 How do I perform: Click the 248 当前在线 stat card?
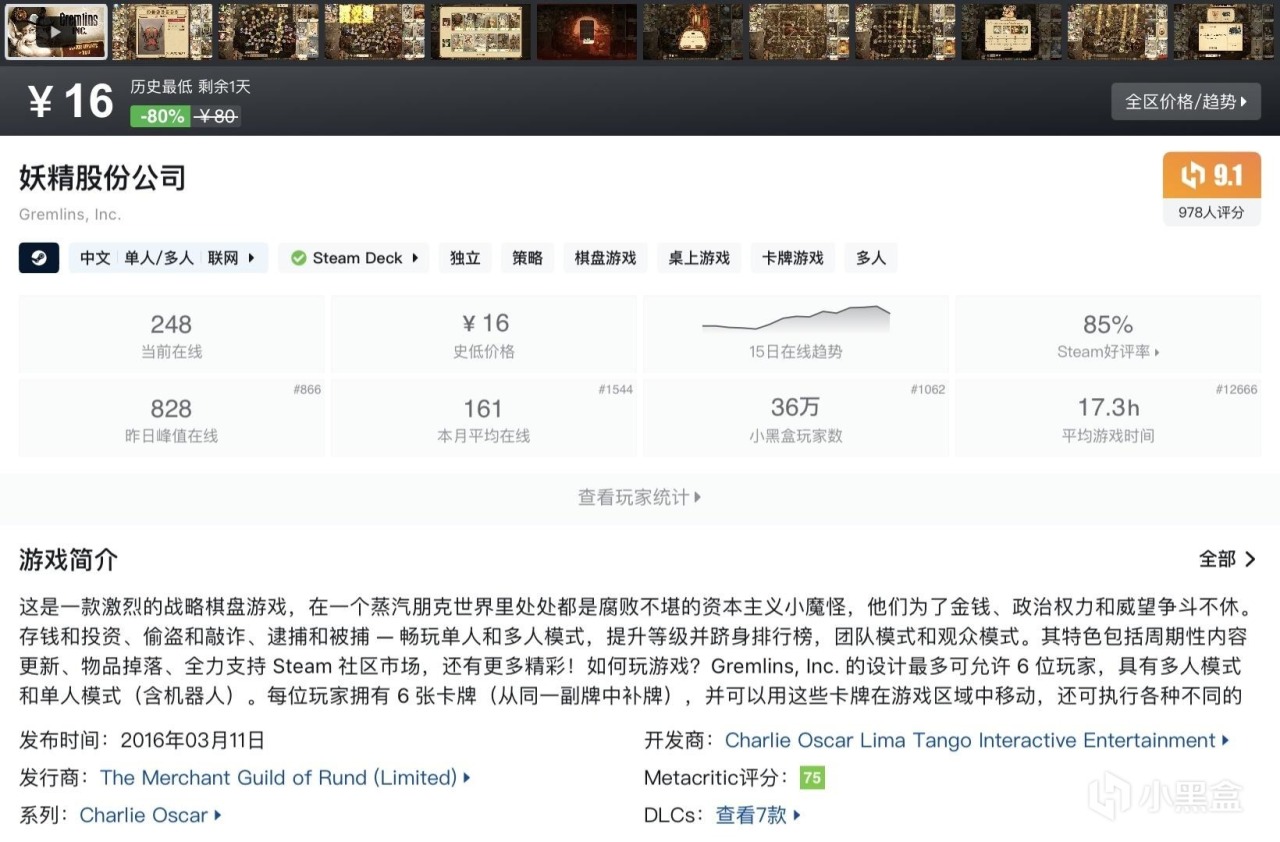pos(171,334)
